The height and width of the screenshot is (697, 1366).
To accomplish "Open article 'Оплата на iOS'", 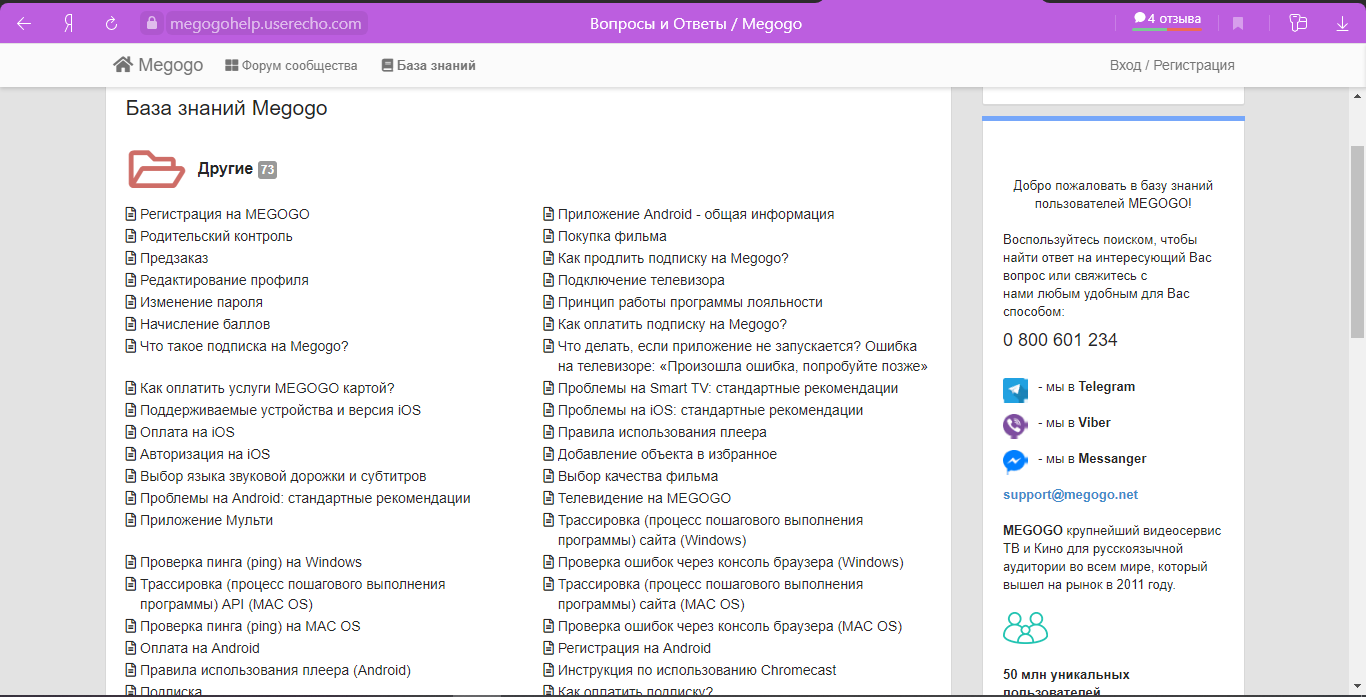I will (x=187, y=432).
